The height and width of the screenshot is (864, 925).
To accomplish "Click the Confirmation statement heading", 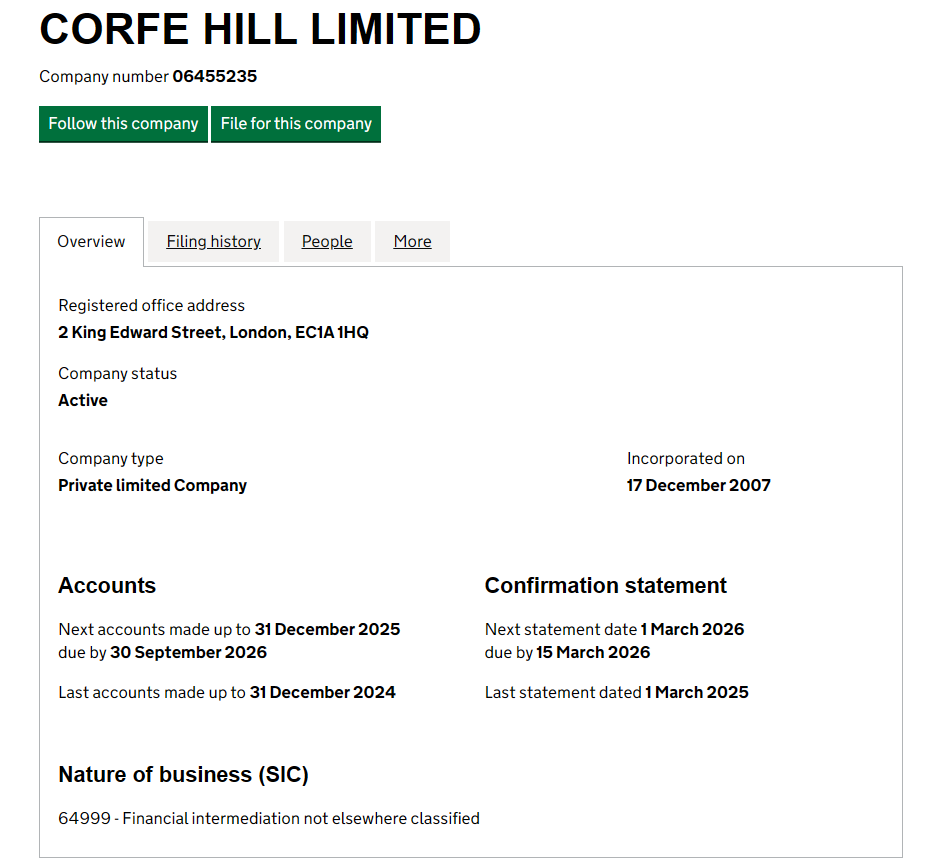I will click(605, 586).
